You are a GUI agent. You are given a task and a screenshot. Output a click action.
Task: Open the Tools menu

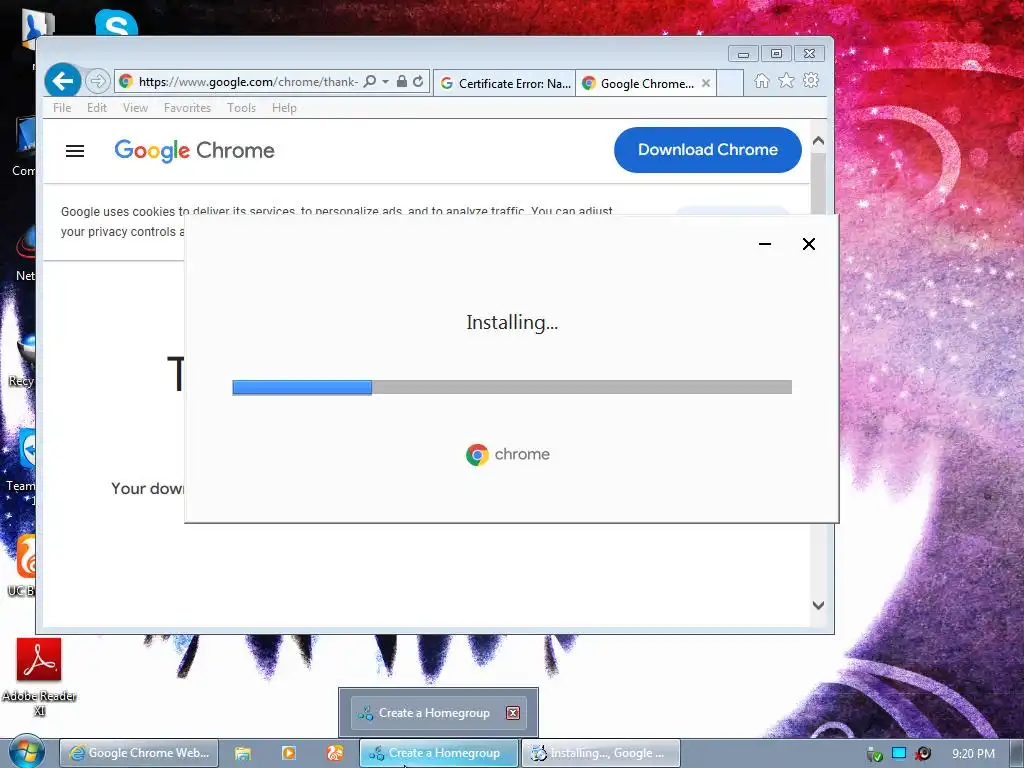[241, 108]
